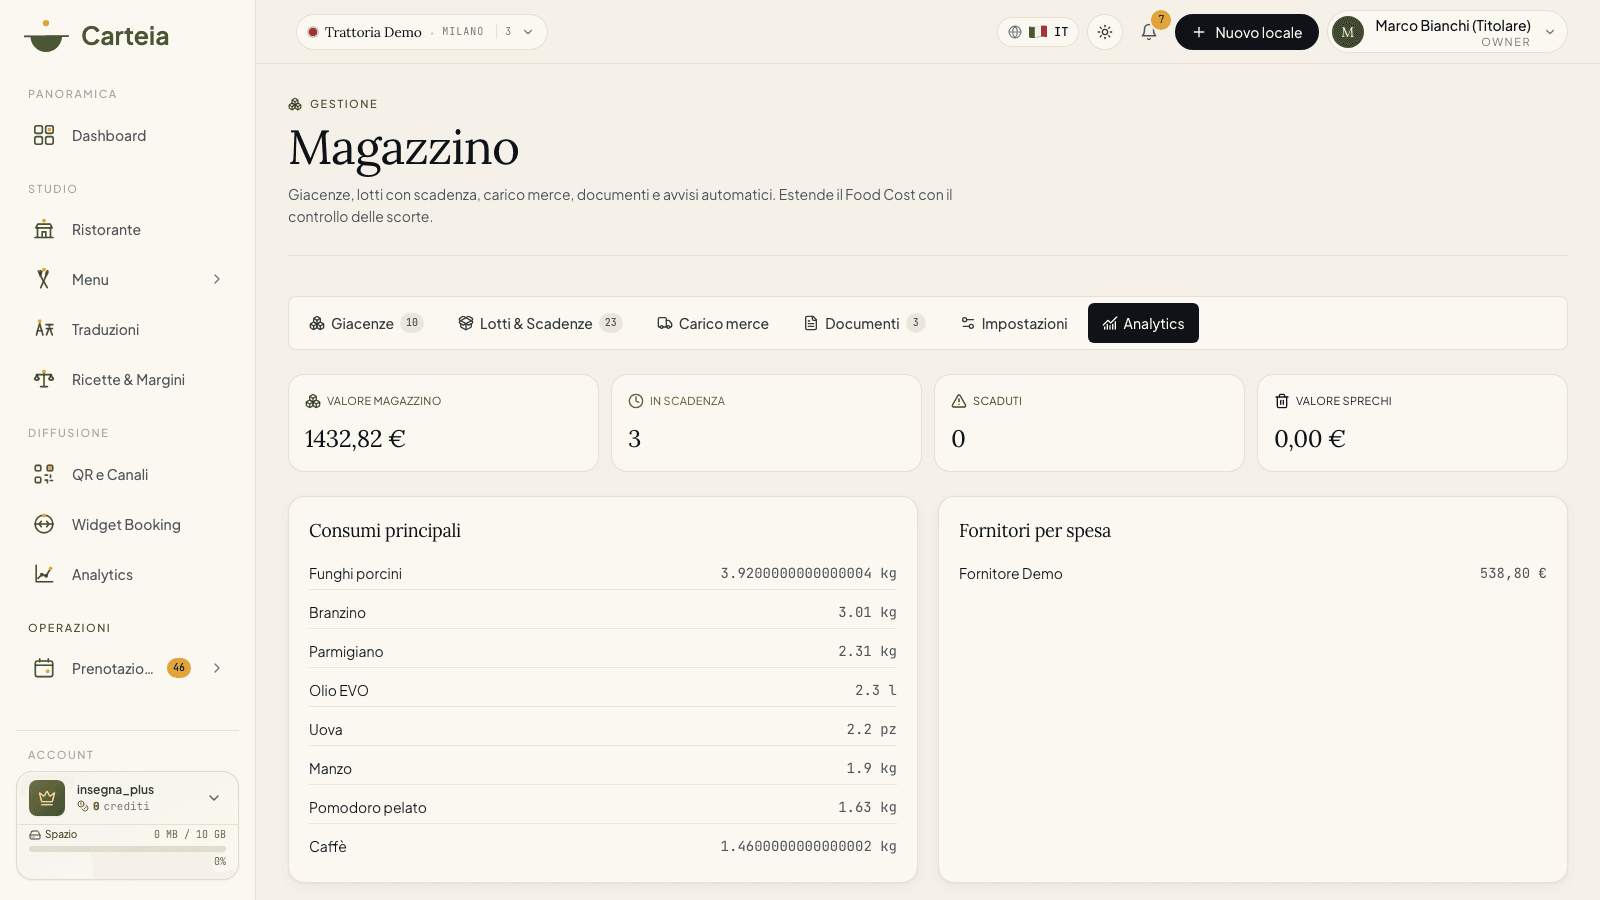Click the 0,00 € waste value
Image resolution: width=1600 pixels, height=900 pixels.
tap(1310, 439)
